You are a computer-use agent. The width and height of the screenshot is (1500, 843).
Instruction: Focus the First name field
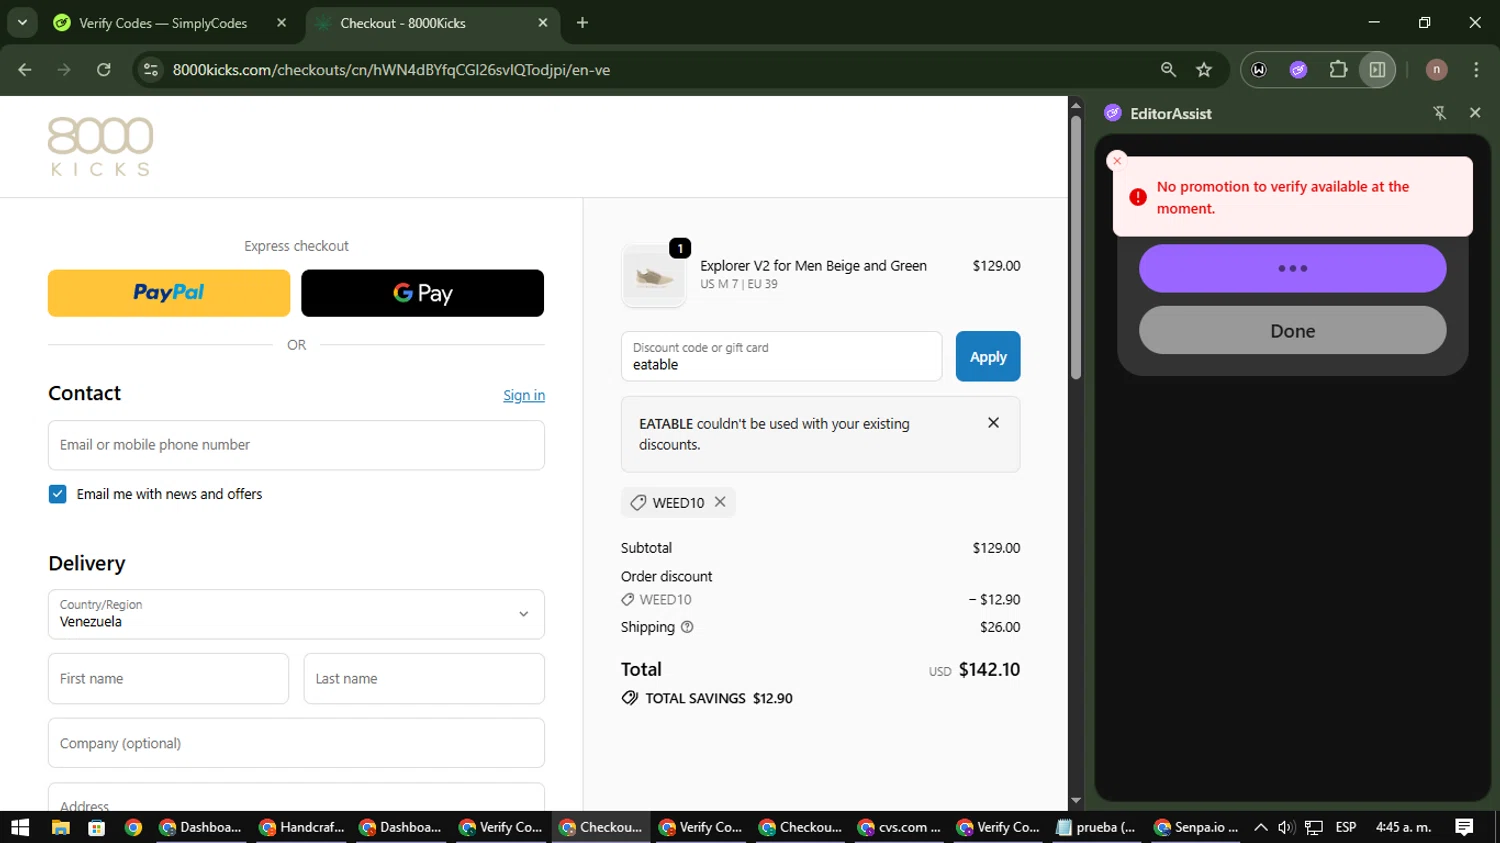point(168,679)
